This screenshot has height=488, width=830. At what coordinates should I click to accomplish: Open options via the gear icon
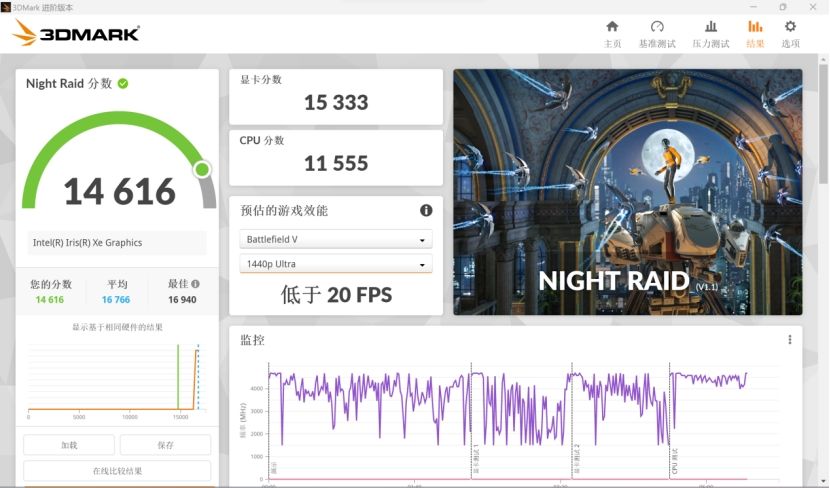tap(790, 26)
